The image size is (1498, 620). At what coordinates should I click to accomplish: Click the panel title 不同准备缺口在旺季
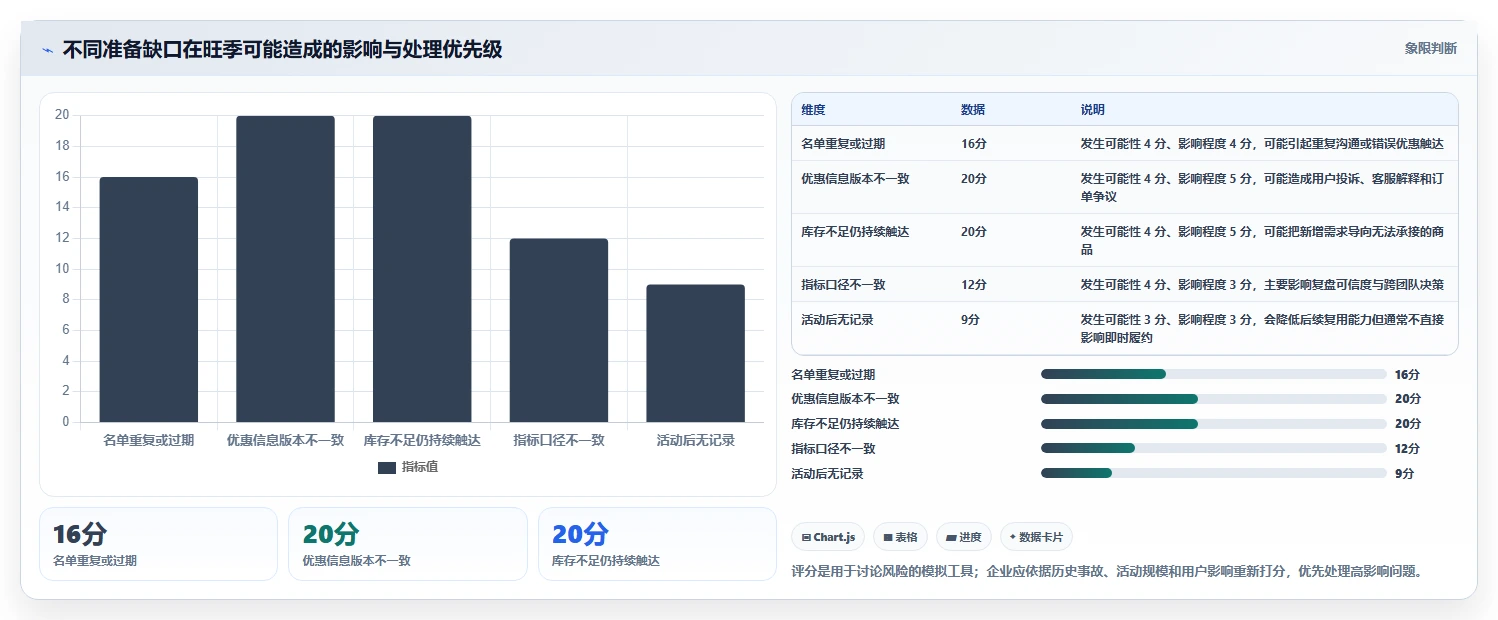click(x=282, y=49)
